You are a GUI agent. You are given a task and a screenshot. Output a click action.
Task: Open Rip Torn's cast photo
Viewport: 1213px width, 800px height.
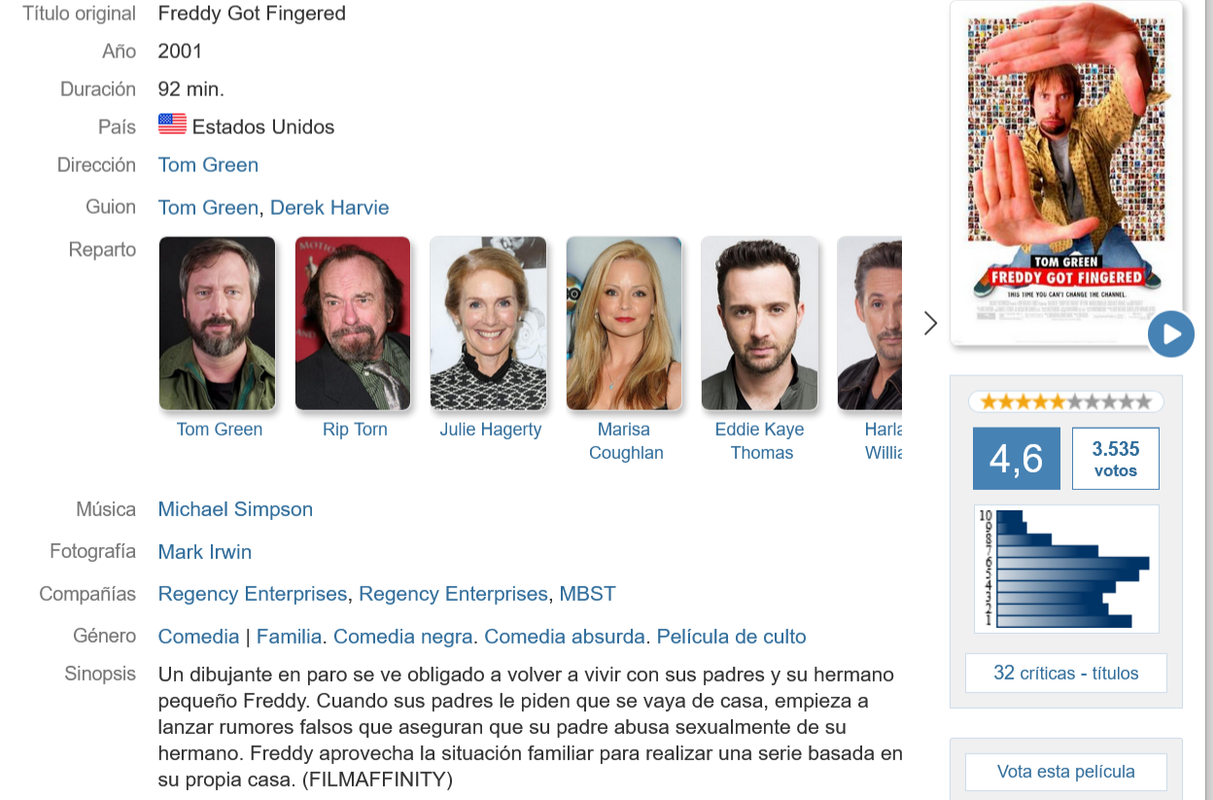353,323
